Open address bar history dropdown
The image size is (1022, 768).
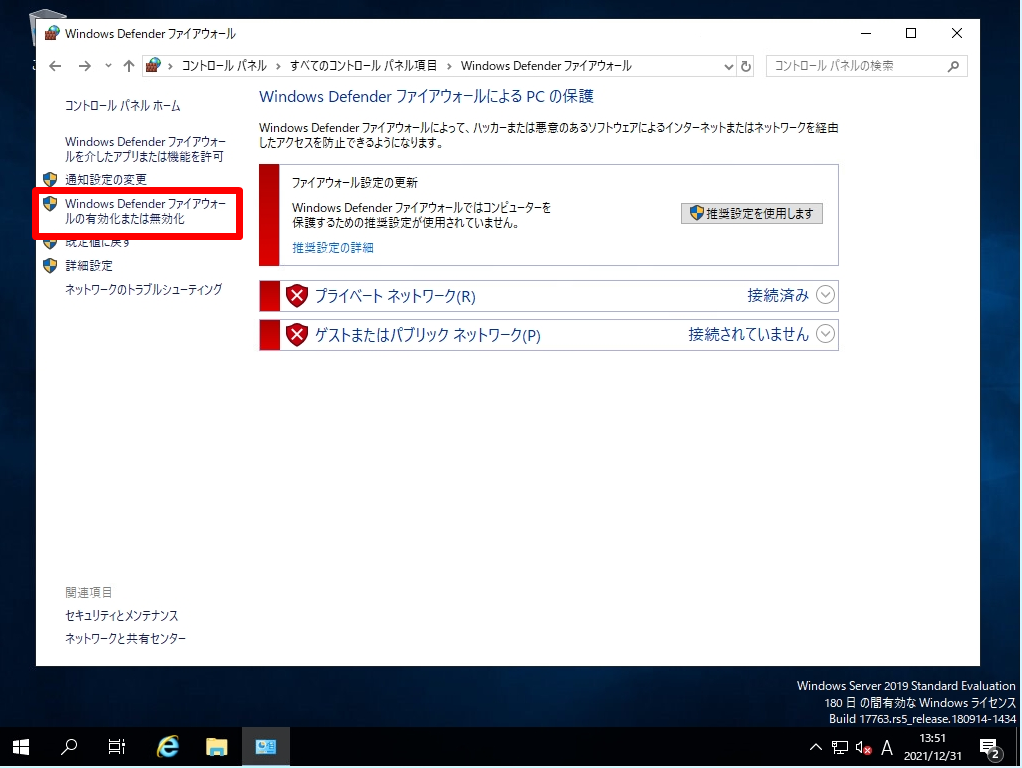[x=729, y=66]
